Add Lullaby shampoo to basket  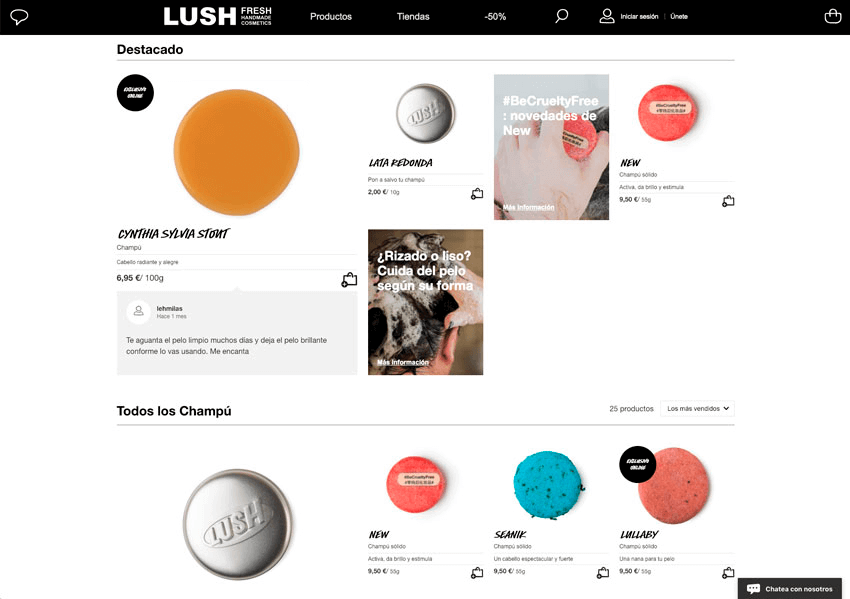728,572
